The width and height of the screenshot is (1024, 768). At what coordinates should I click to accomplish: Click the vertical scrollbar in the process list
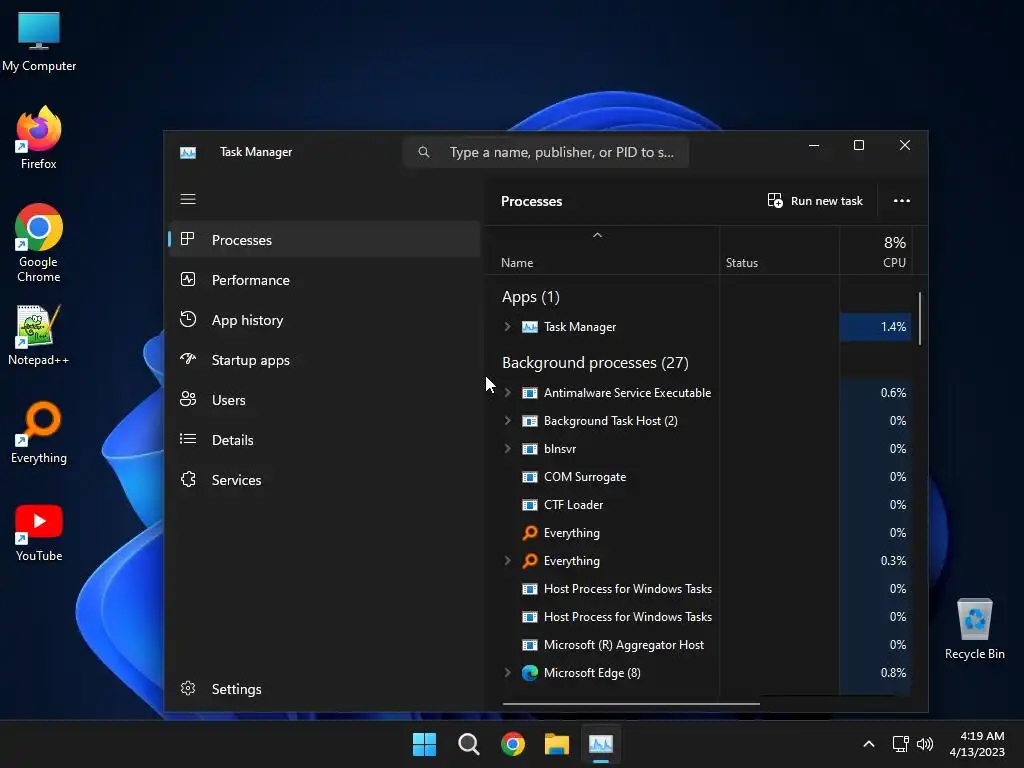pyautogui.click(x=920, y=319)
